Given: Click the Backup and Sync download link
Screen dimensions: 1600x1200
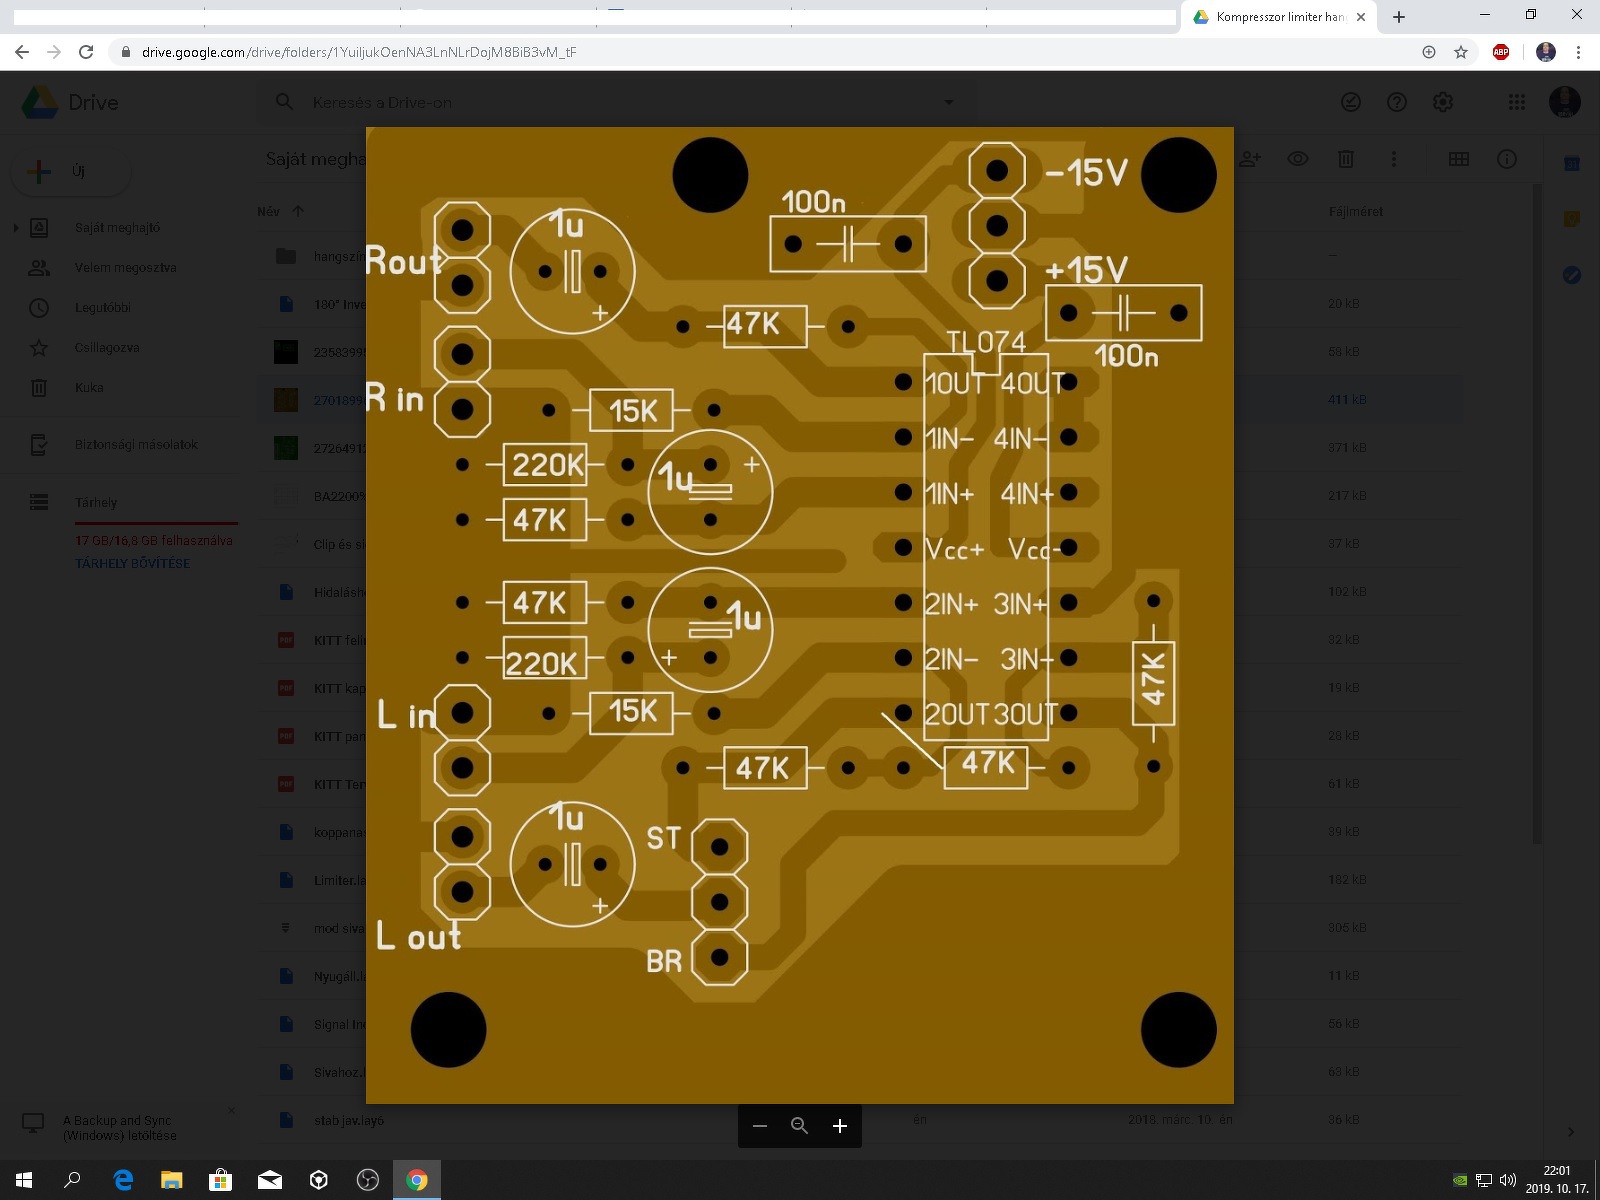Looking at the screenshot, I should 119,1128.
